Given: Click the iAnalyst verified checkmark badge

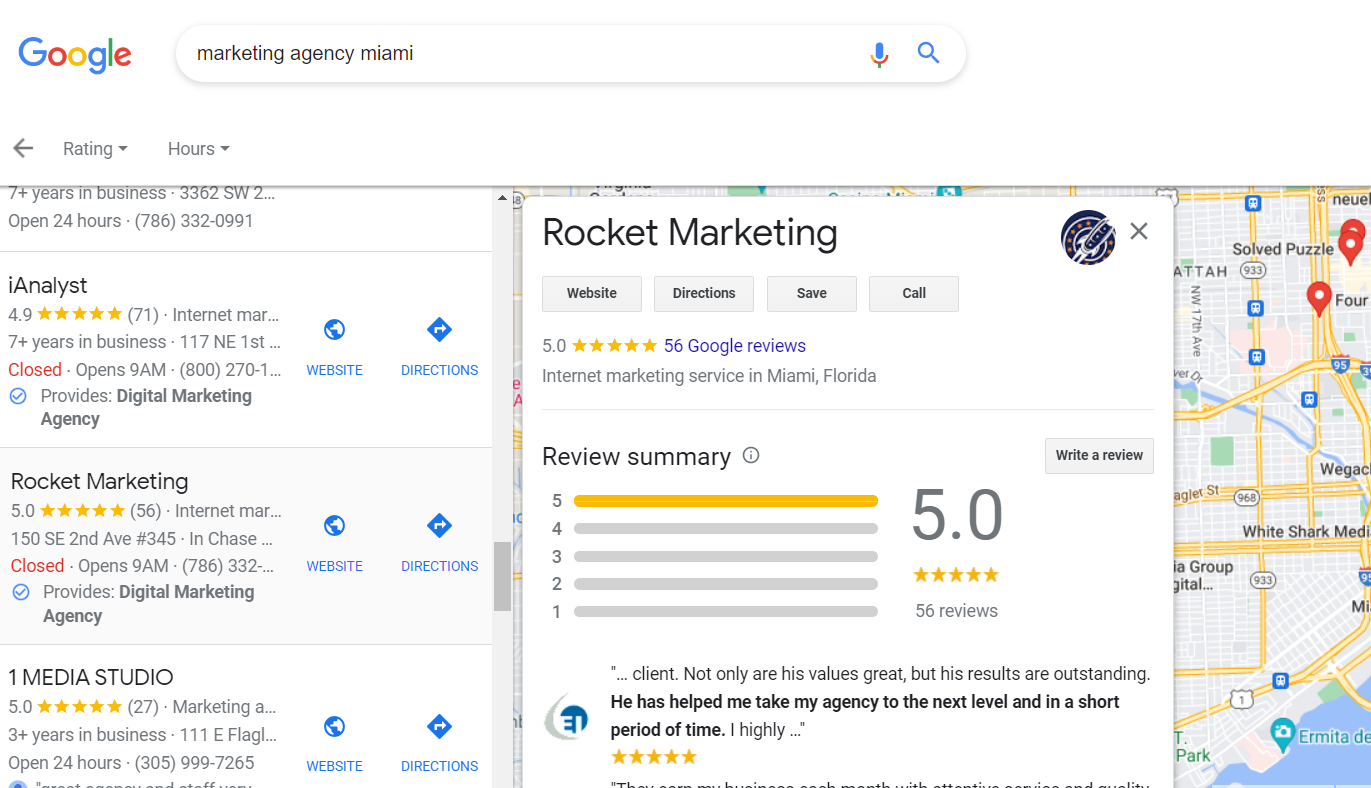Looking at the screenshot, I should point(18,397).
